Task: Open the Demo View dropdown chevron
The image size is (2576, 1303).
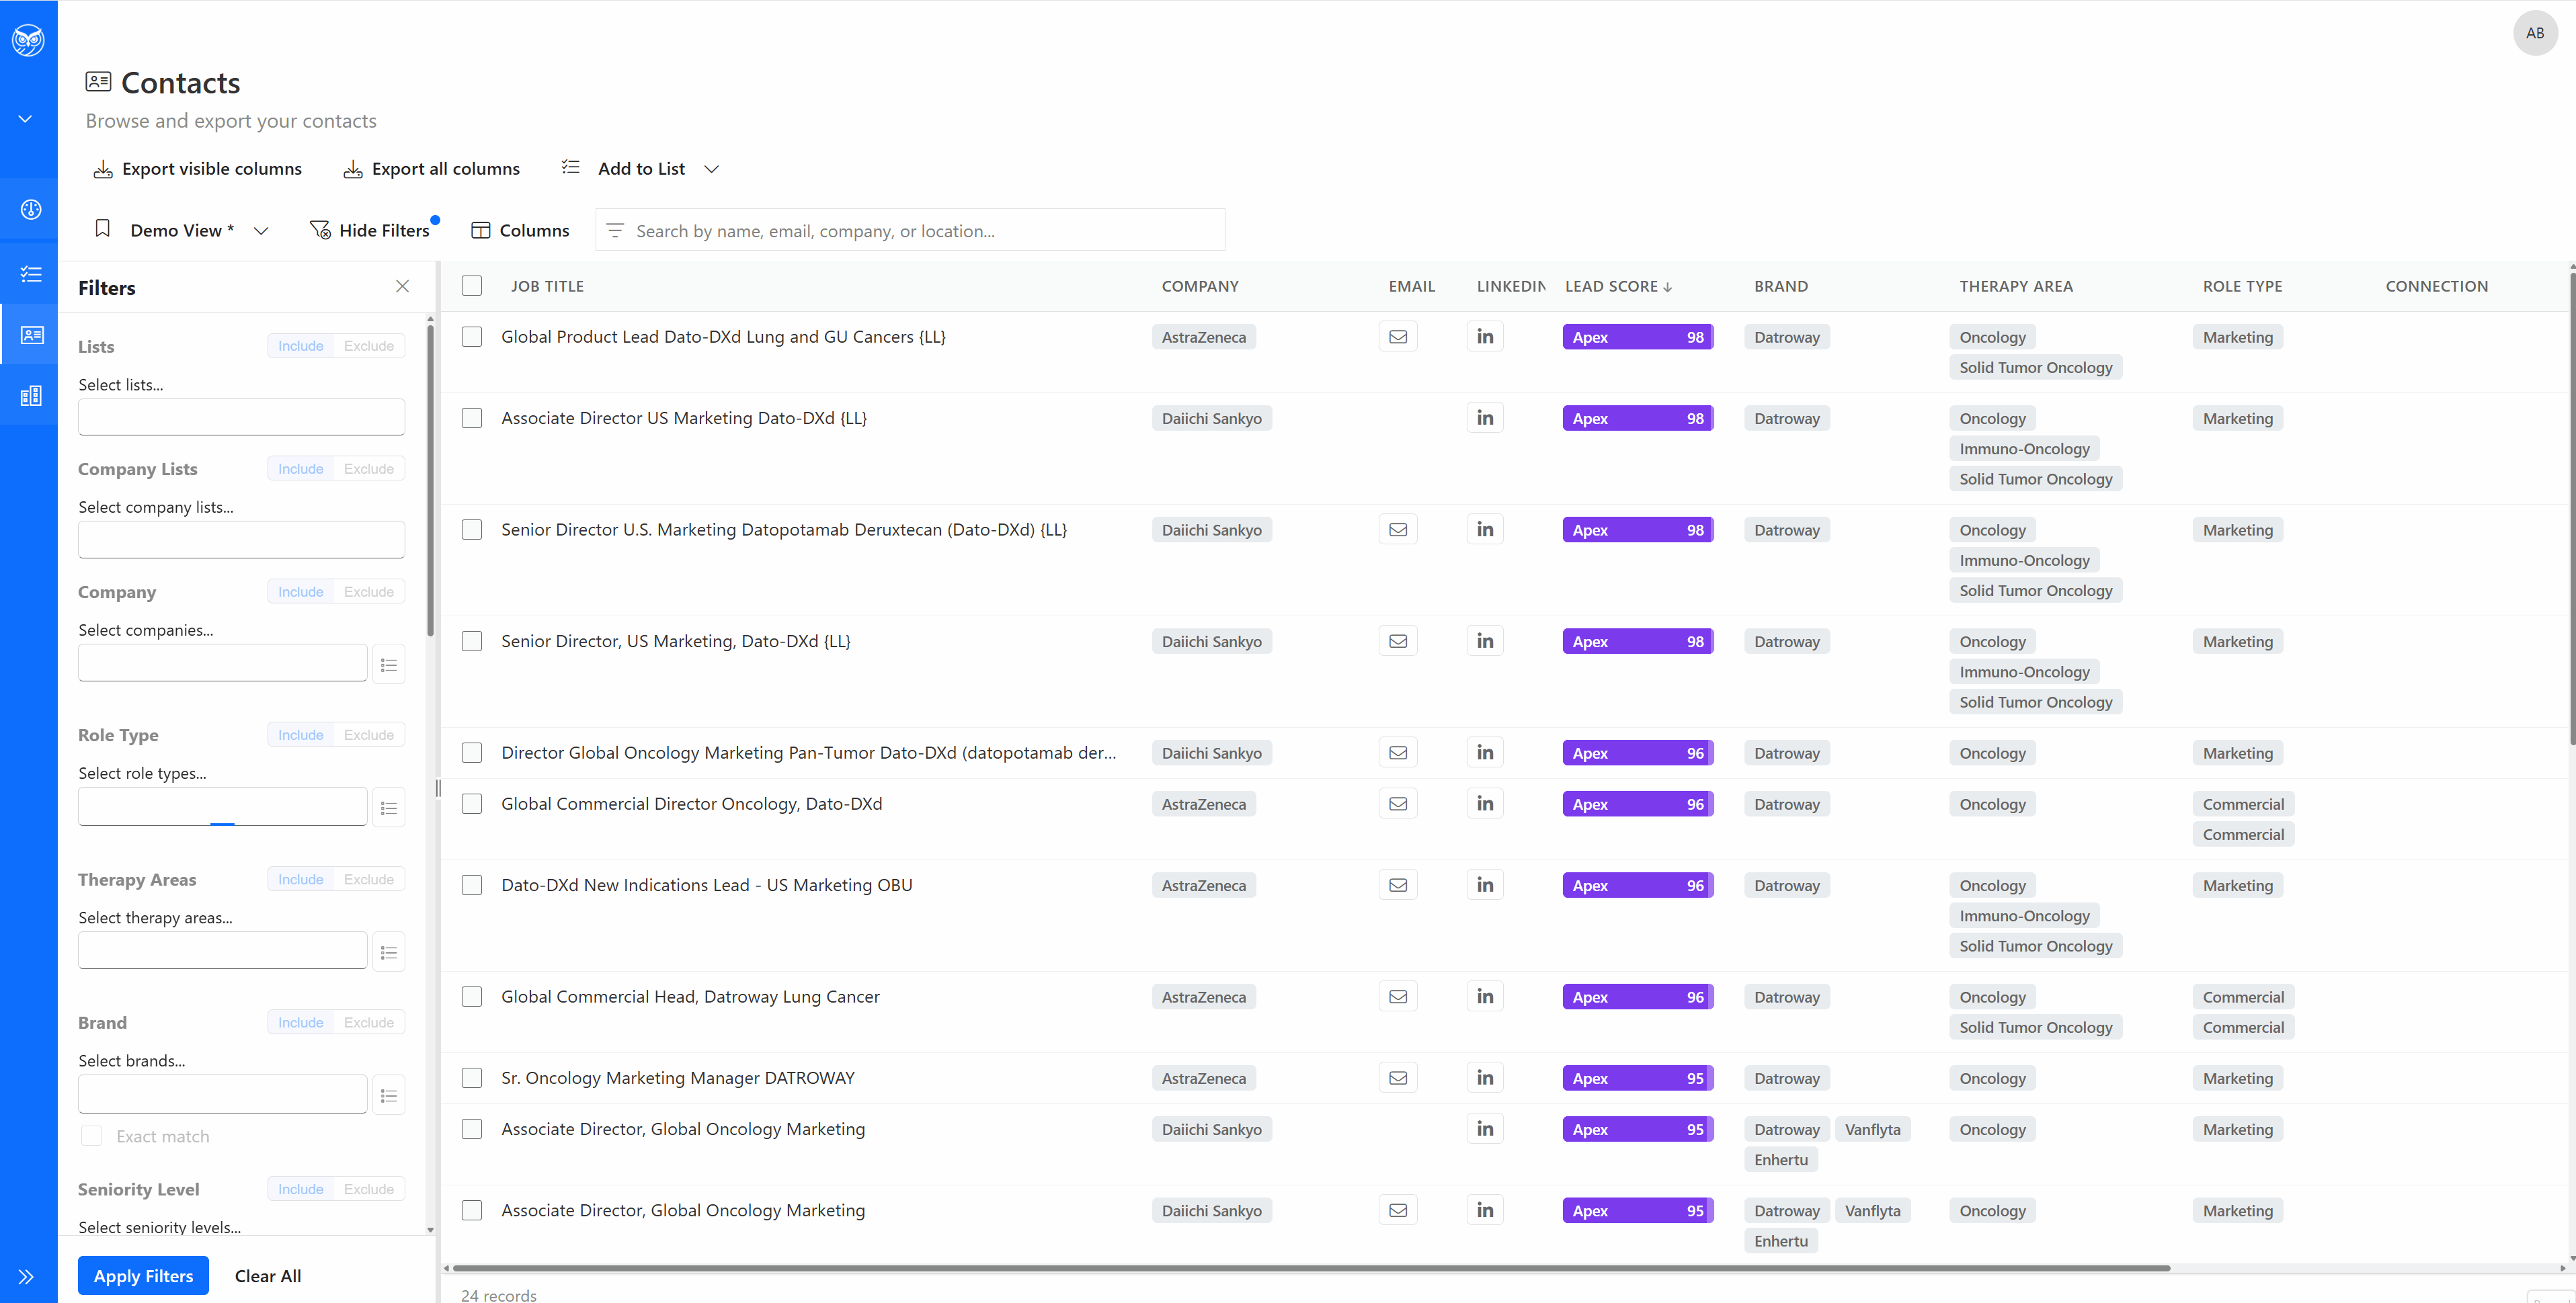Action: point(261,231)
